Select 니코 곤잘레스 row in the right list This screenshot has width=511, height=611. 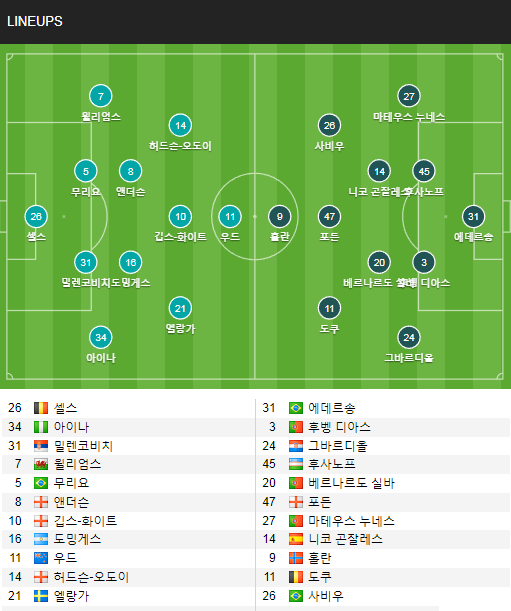click(383, 539)
